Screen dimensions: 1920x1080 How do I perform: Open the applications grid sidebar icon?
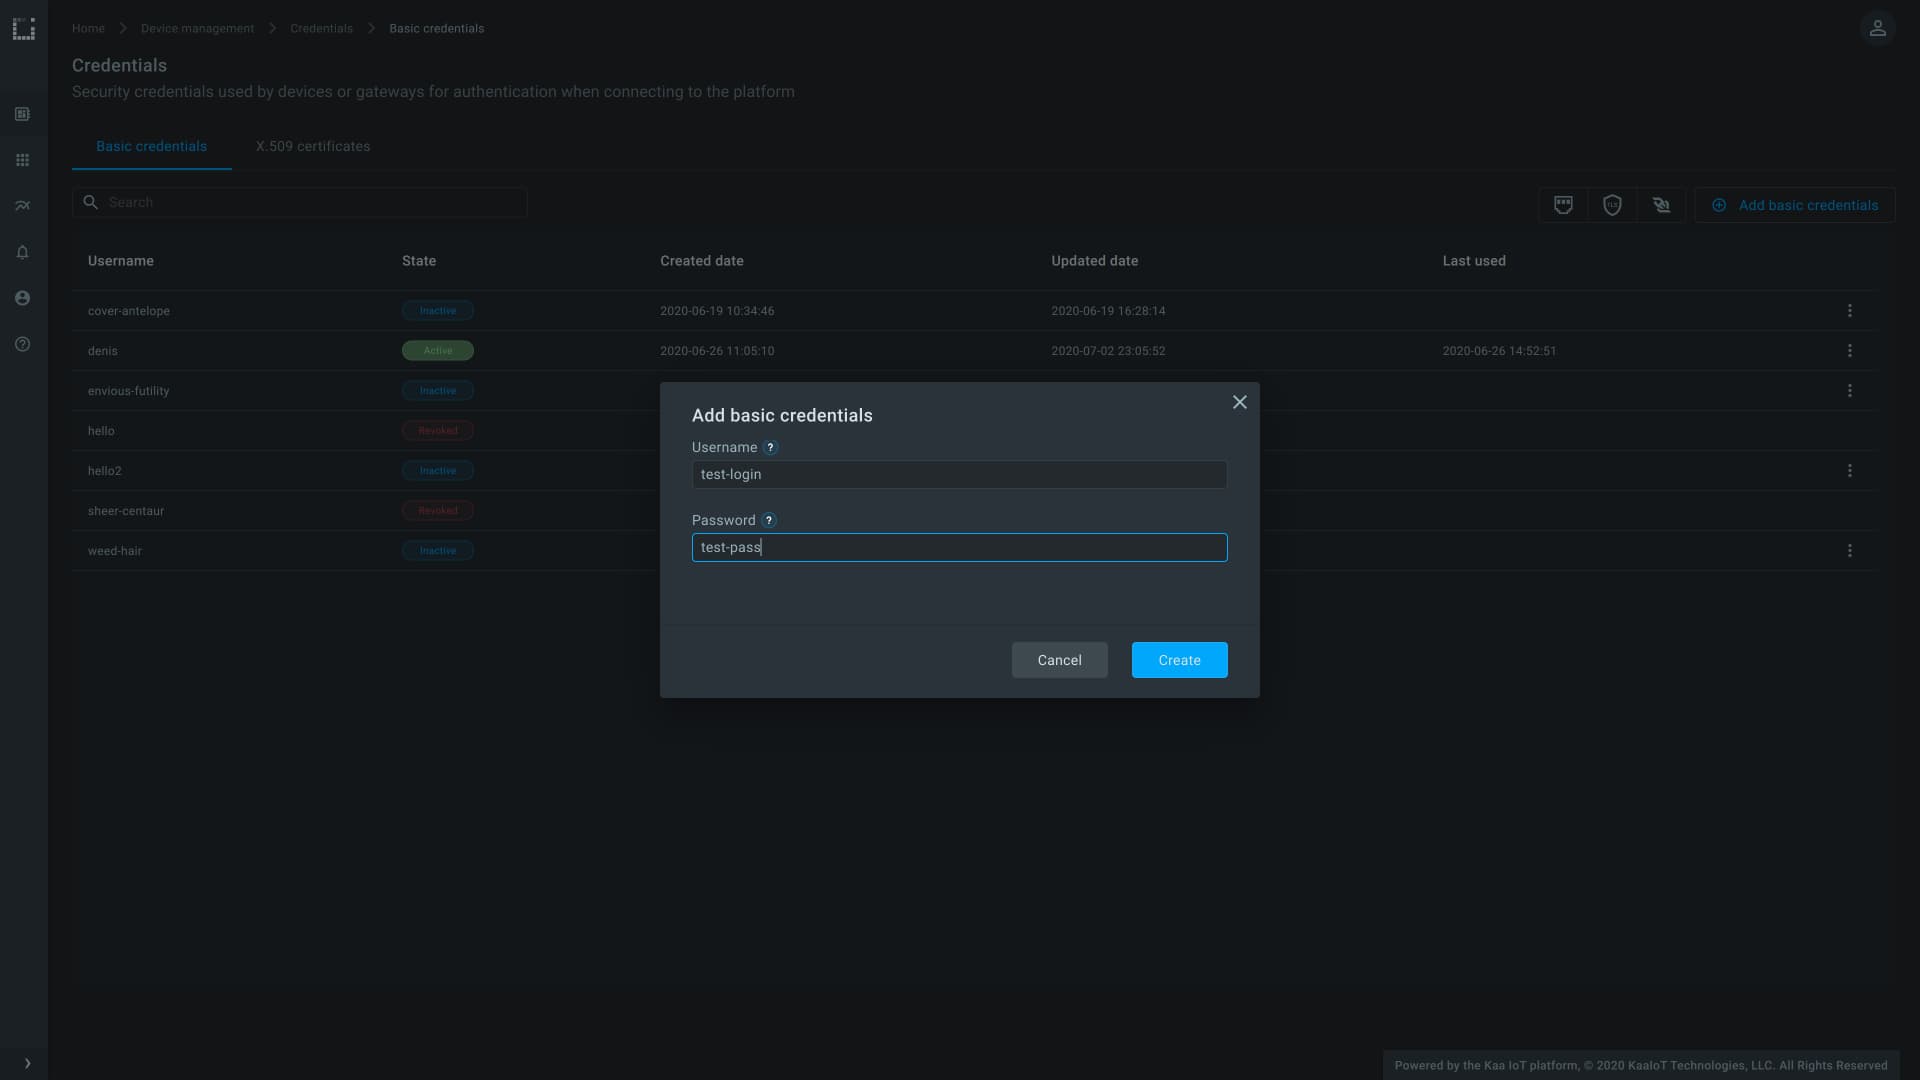[22, 160]
